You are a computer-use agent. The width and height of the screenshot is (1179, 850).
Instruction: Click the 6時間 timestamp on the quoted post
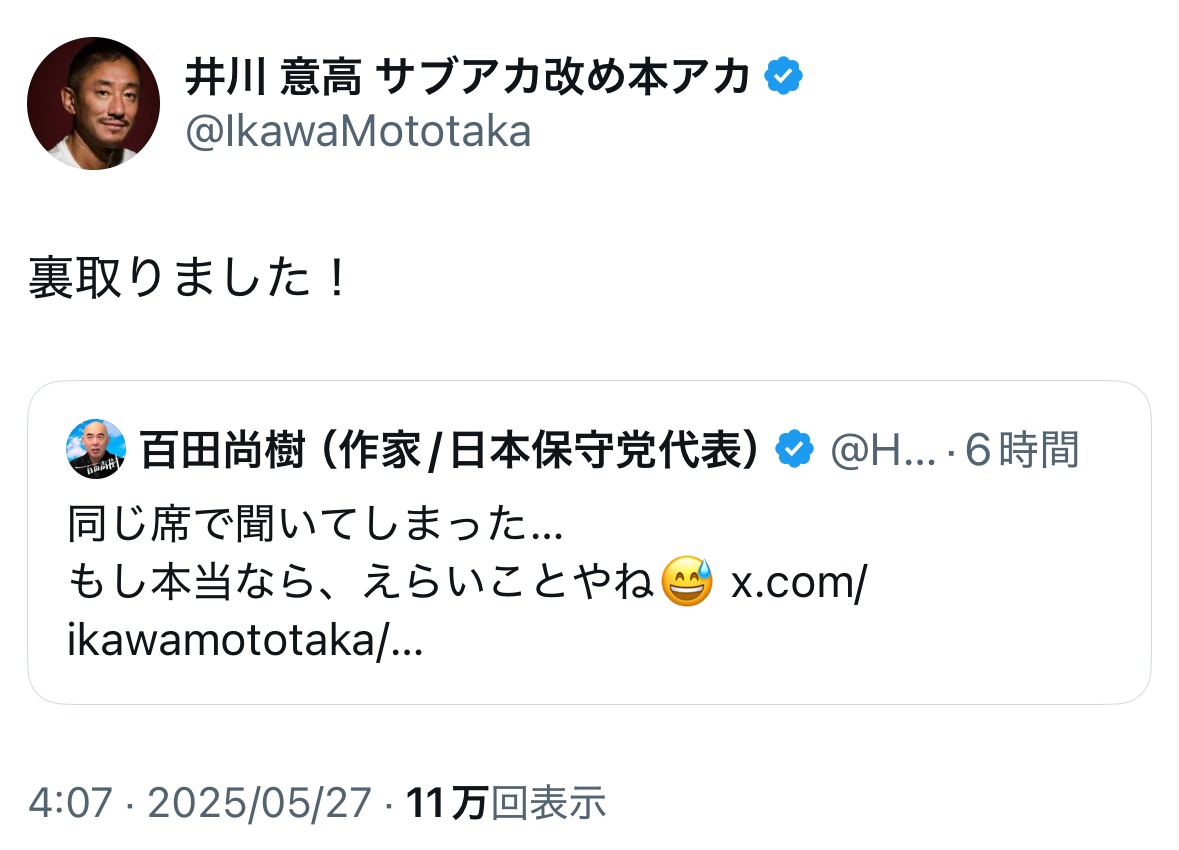[1022, 451]
